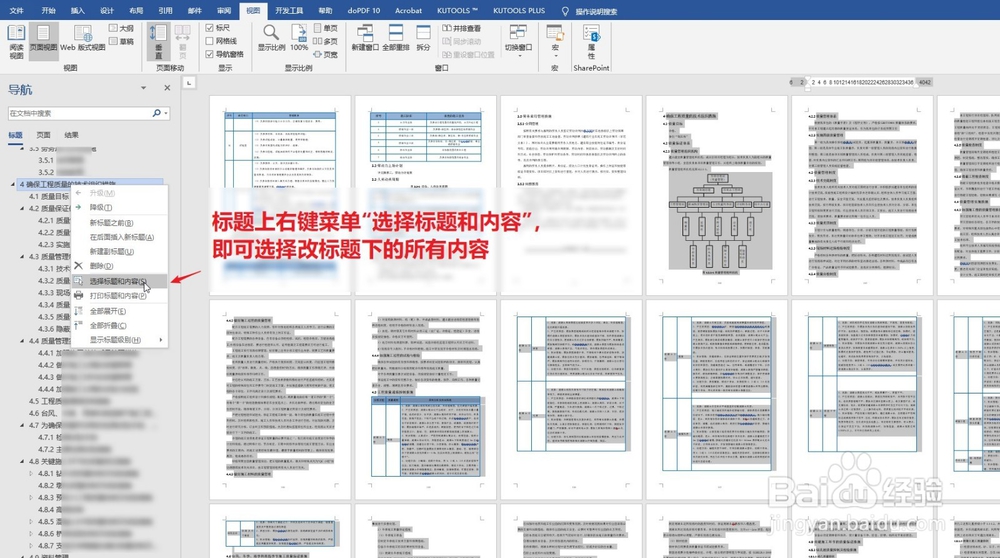Select heading 4.1 质量目标
This screenshot has width=1000, height=558.
pyautogui.click(x=49, y=196)
